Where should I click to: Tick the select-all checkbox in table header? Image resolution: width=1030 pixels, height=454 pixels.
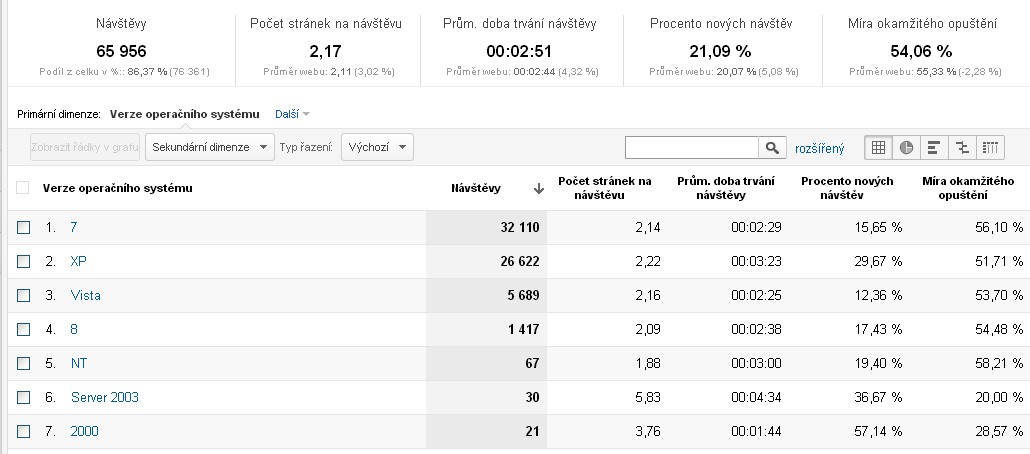pos(23,188)
